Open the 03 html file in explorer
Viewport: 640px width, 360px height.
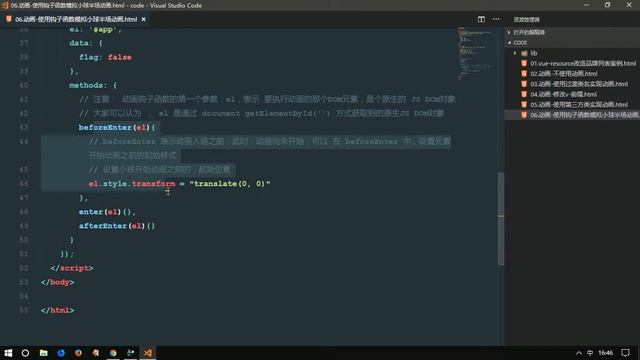tap(579, 84)
